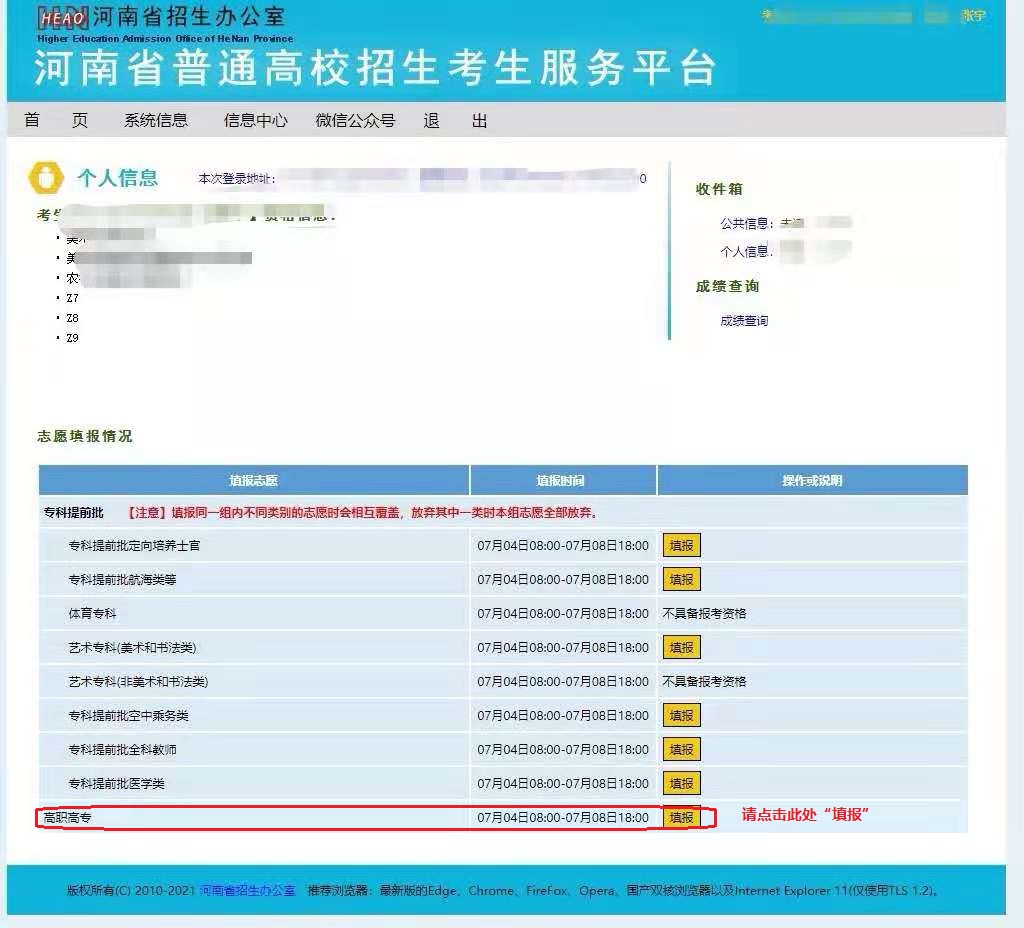Click 填报 for 专科提前批空中乘务类
The image size is (1024, 928).
pos(681,715)
